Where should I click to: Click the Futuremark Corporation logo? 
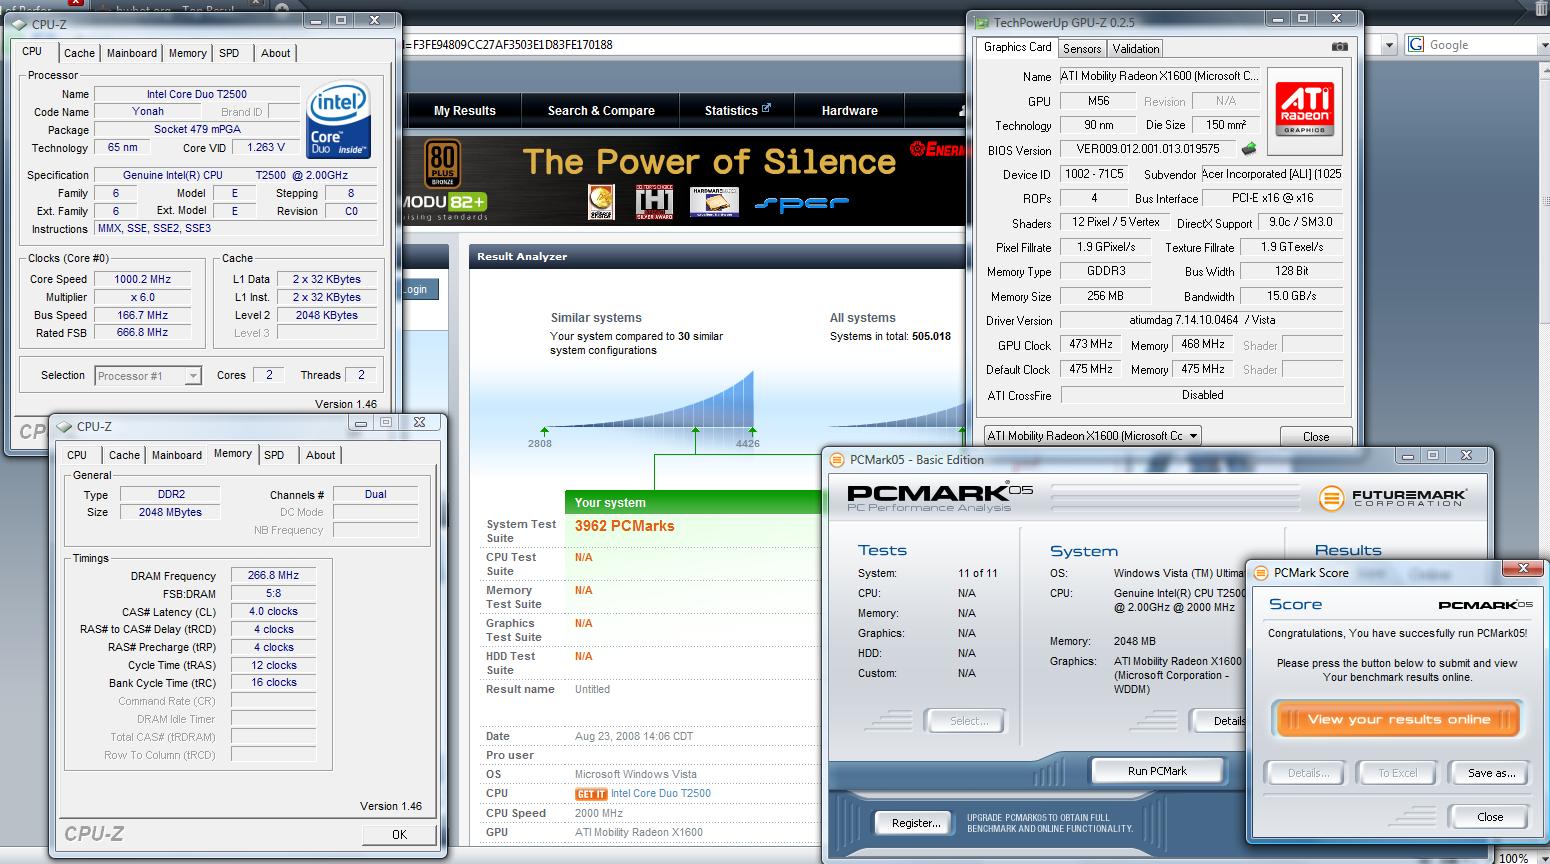[1392, 496]
